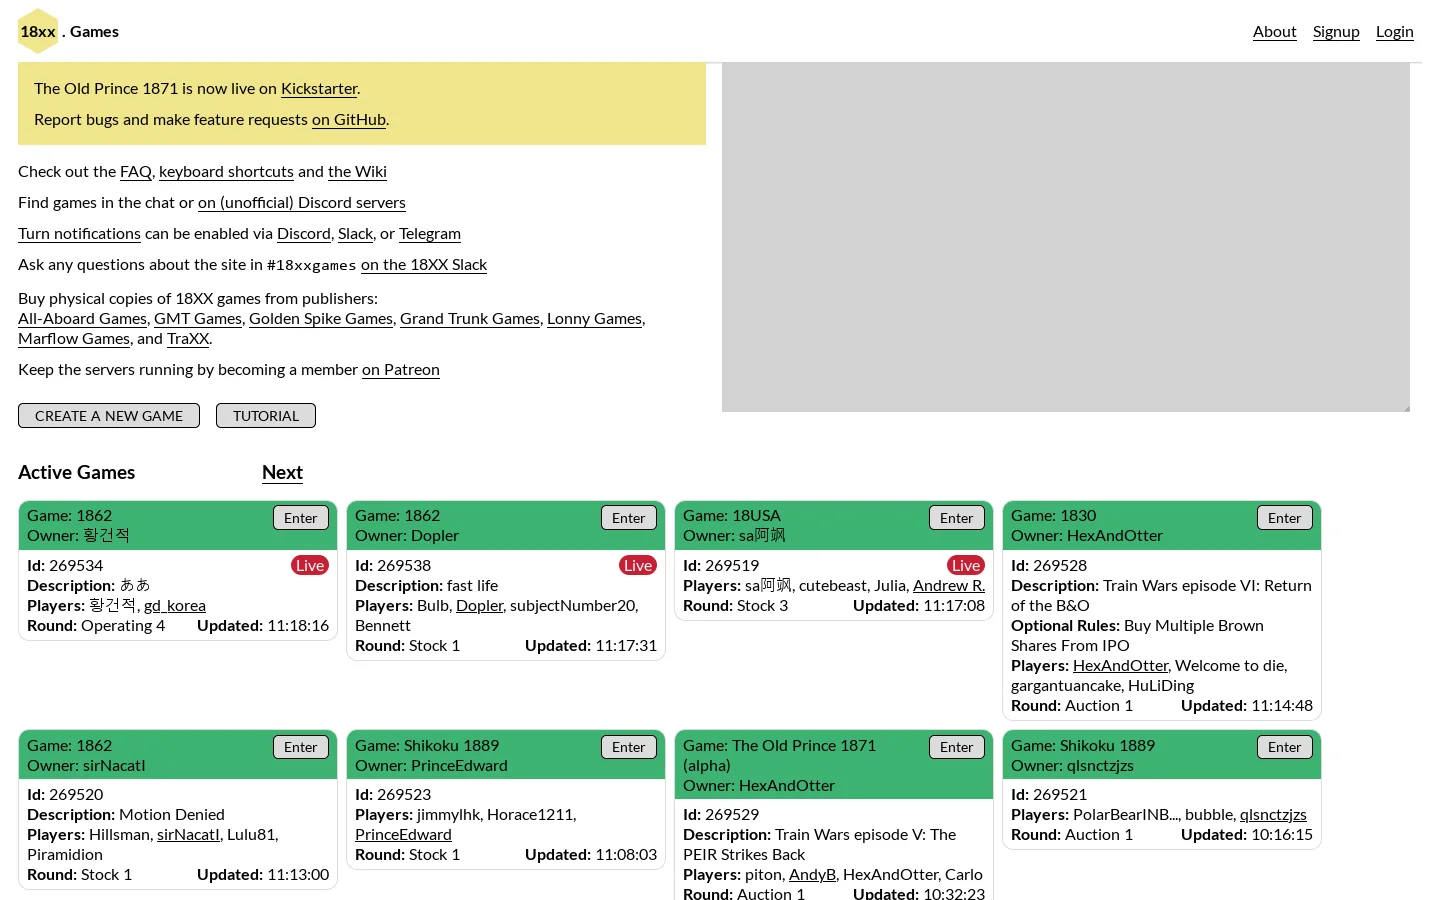Go to Next page of Active Games
The image size is (1440, 900).
click(x=282, y=473)
